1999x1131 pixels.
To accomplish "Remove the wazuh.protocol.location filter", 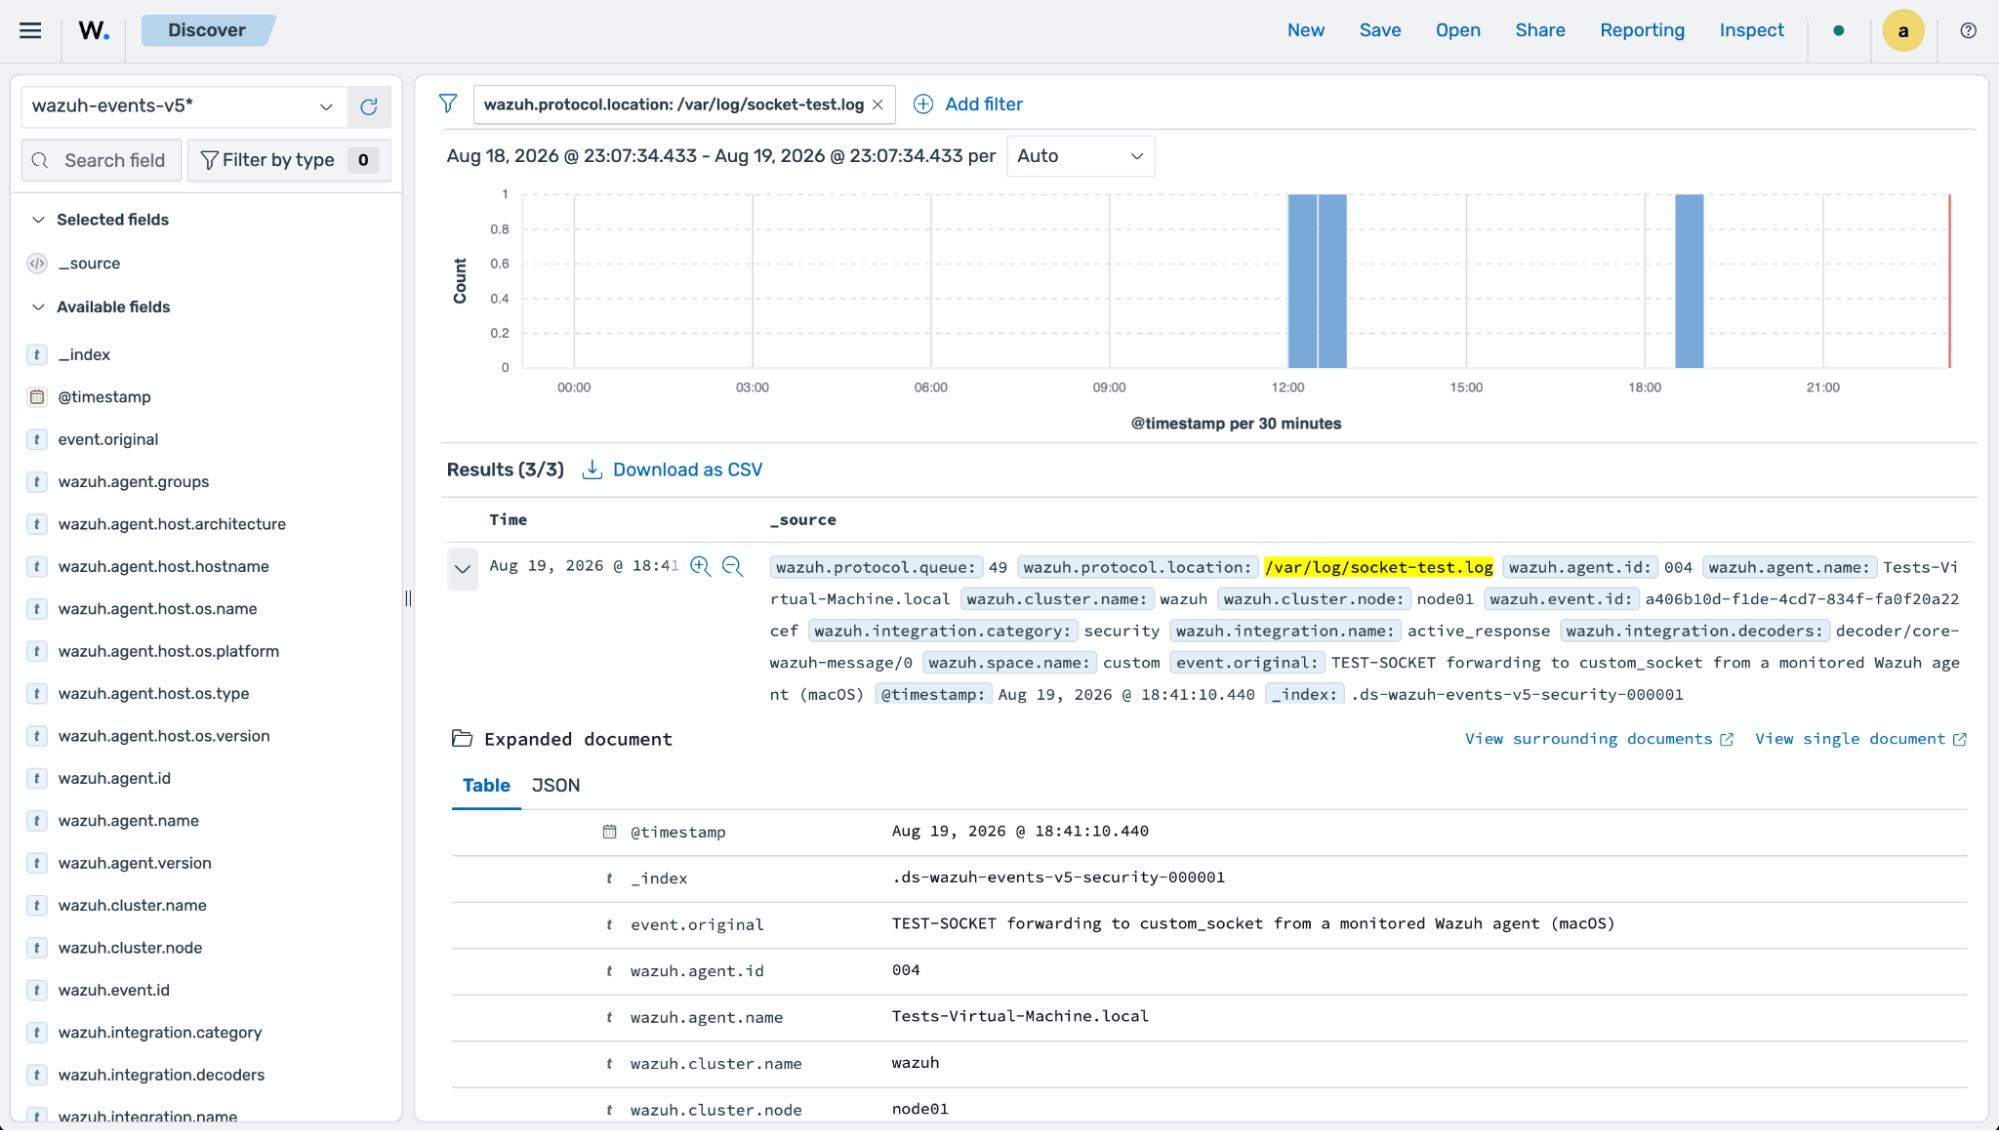I will (878, 105).
